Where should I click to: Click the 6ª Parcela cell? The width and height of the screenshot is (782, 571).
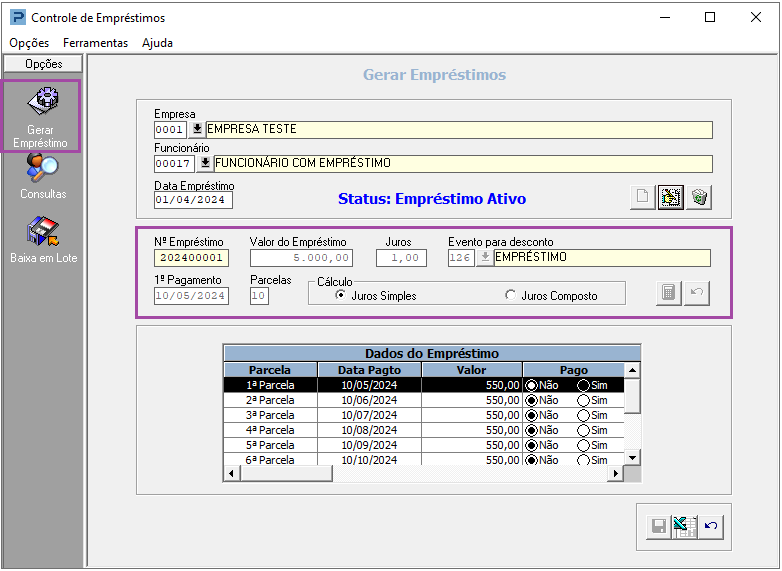270,459
